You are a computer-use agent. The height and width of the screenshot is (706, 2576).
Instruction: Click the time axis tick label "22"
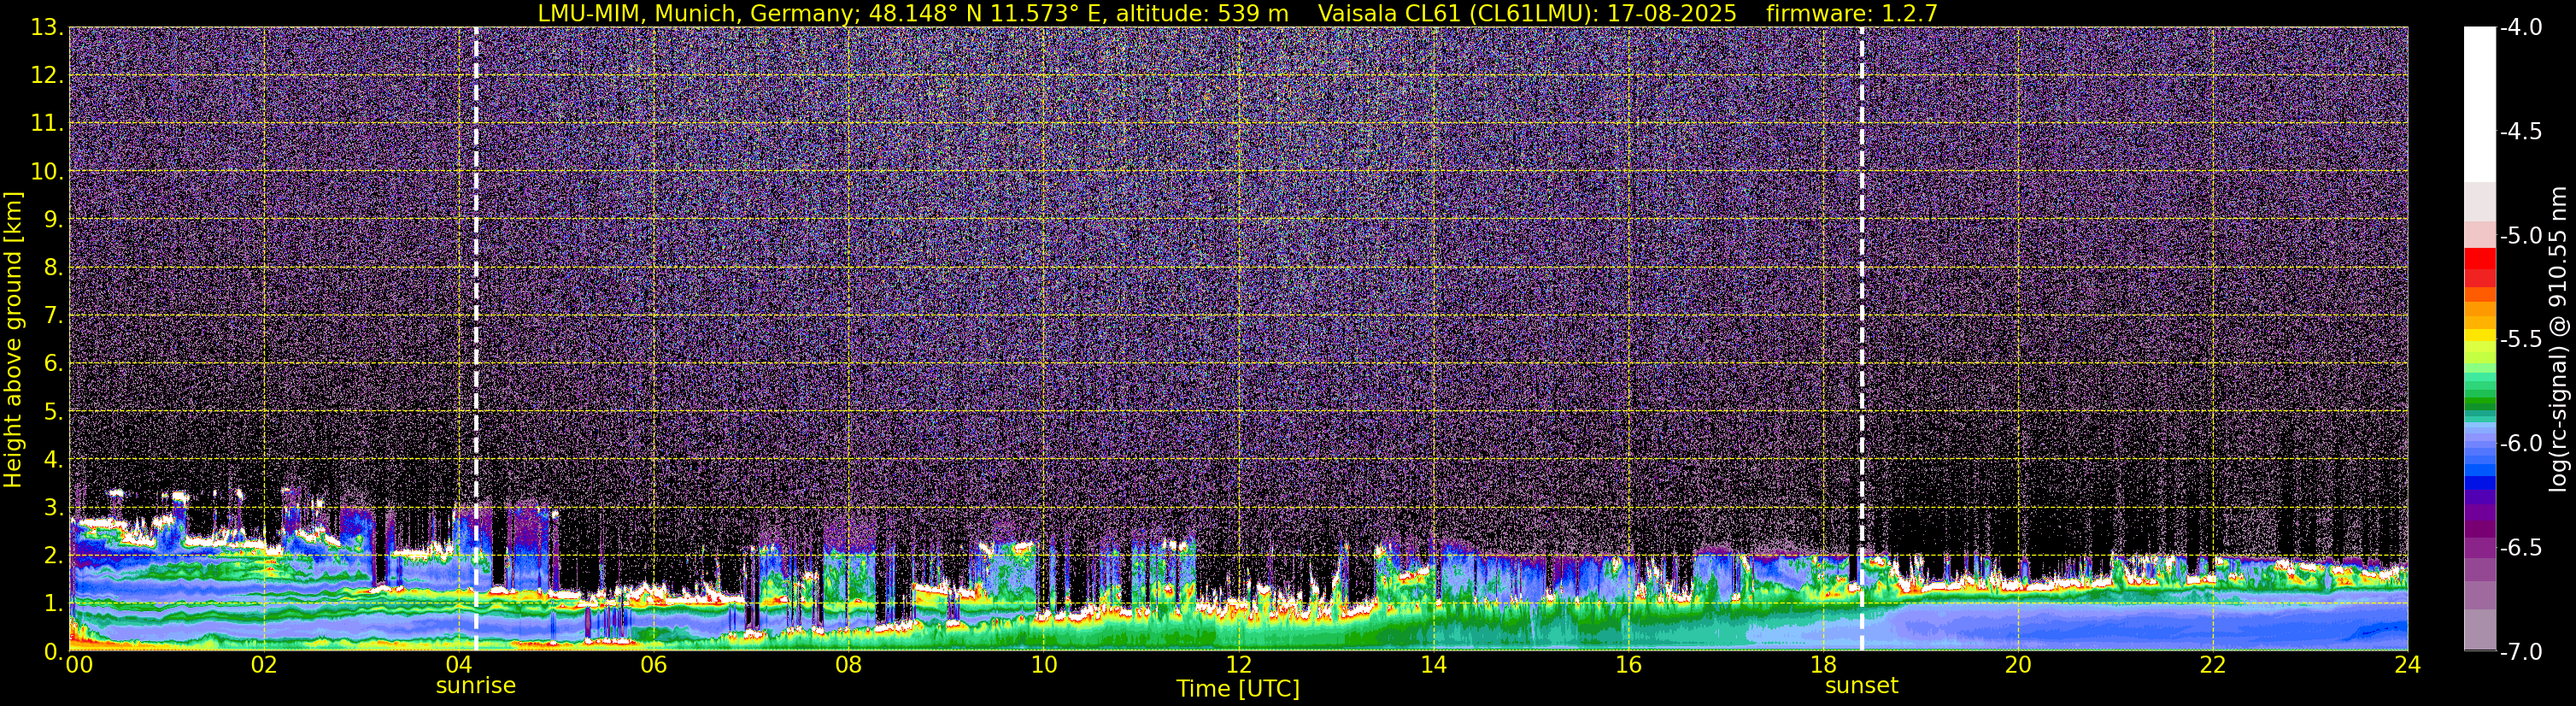pos(2213,665)
